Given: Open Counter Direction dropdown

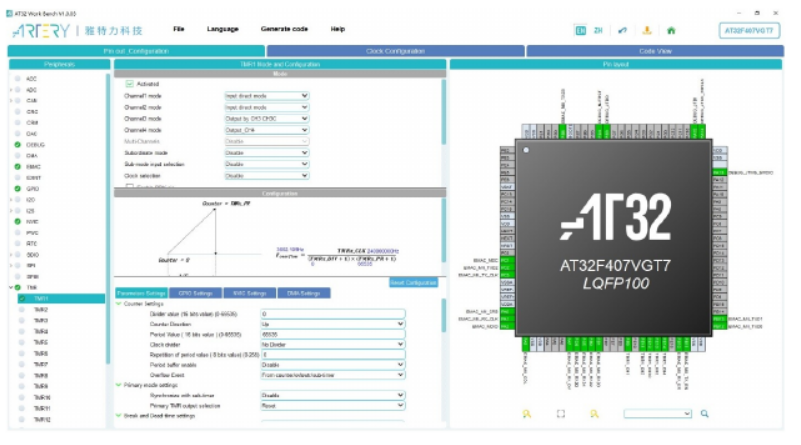Looking at the screenshot, I should (333, 324).
